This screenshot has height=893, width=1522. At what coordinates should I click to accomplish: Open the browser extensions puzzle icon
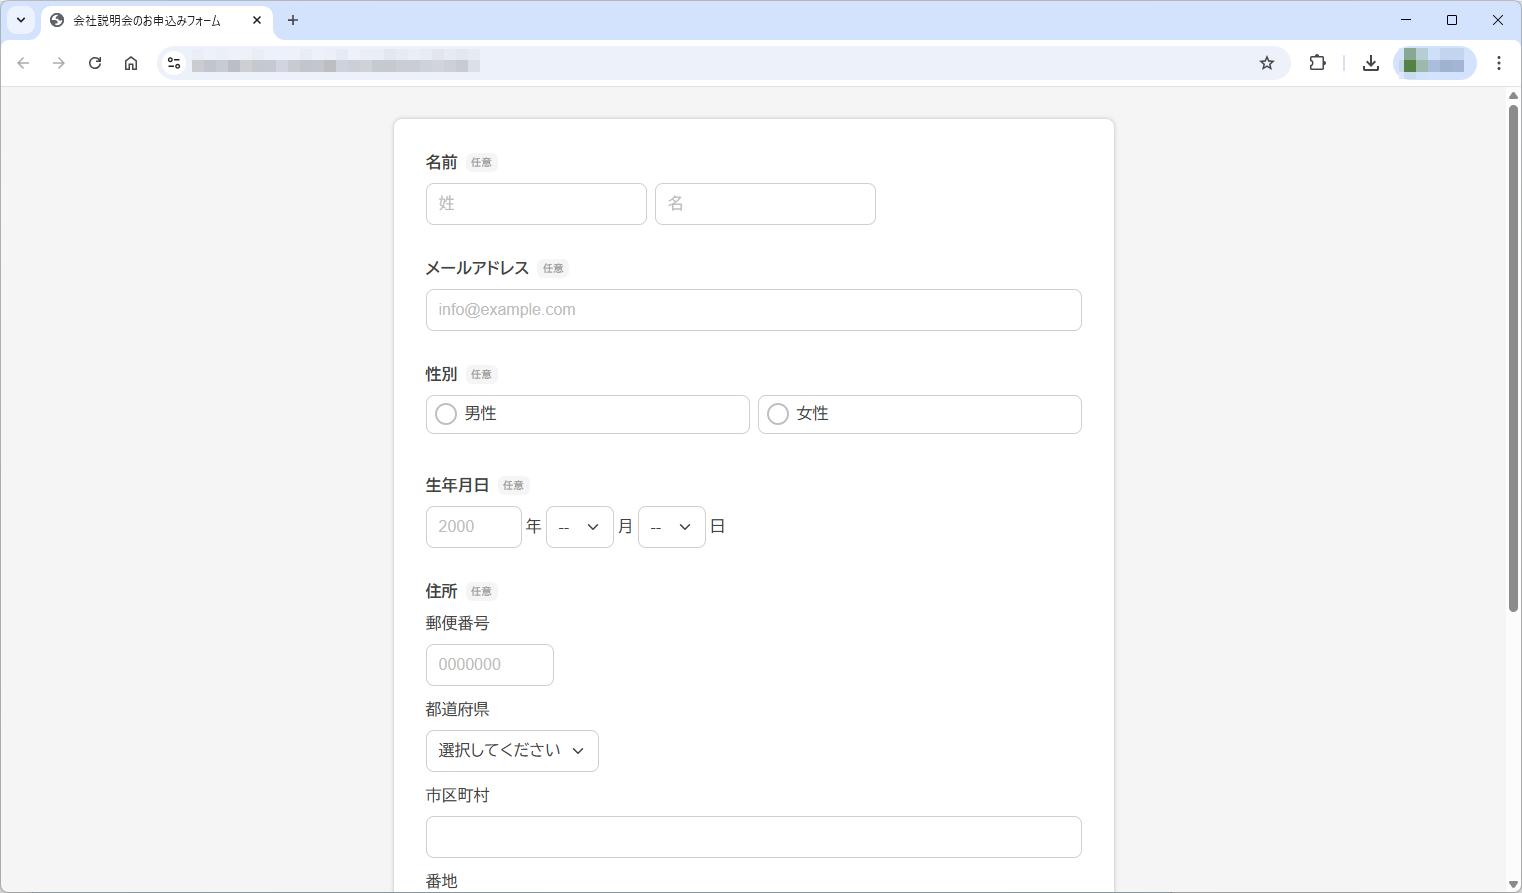[1317, 62]
